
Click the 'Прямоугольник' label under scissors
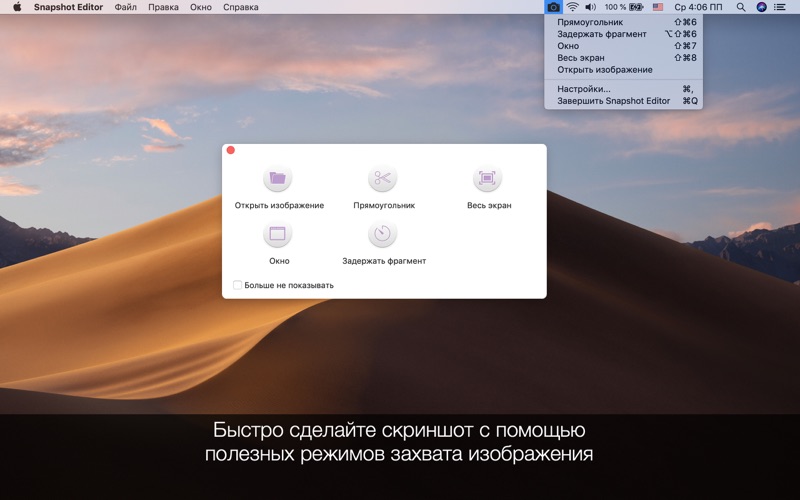click(384, 205)
